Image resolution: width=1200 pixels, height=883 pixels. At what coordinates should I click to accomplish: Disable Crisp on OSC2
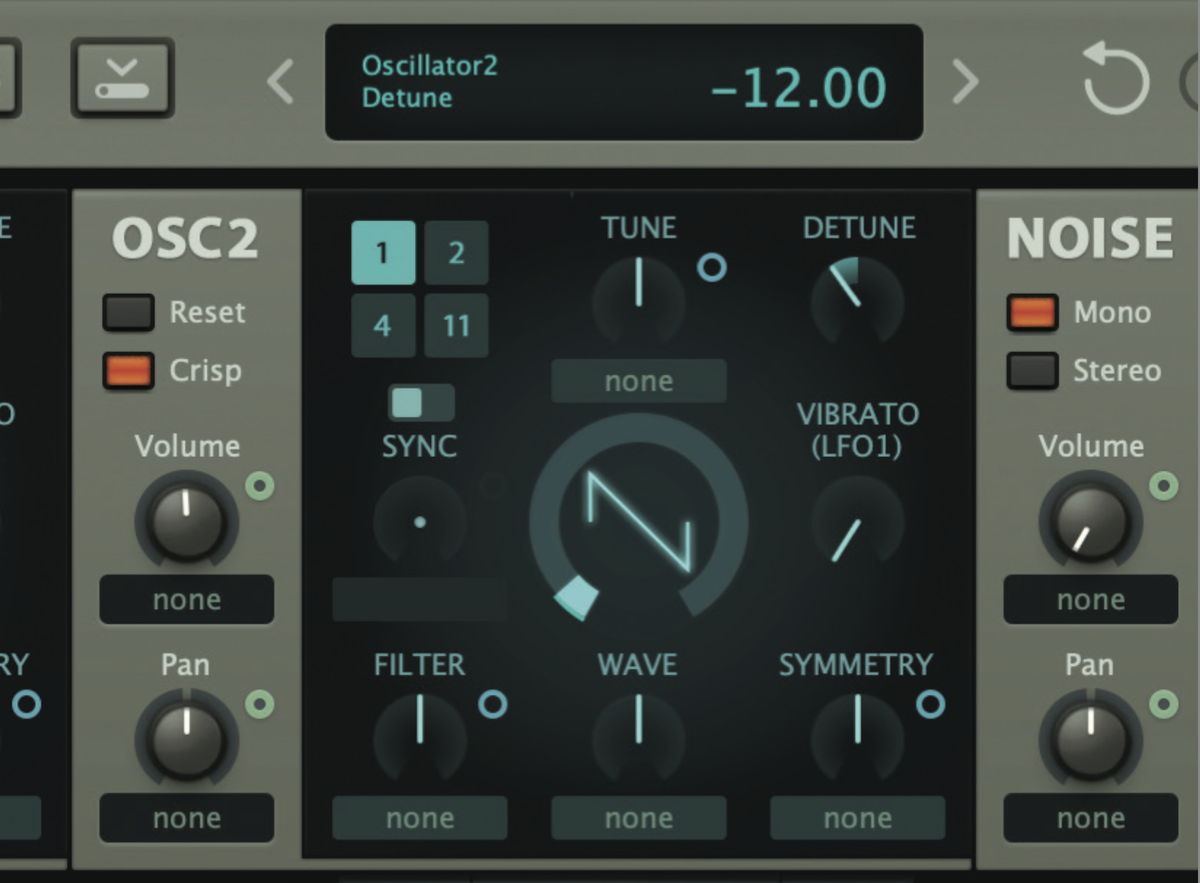tap(128, 371)
